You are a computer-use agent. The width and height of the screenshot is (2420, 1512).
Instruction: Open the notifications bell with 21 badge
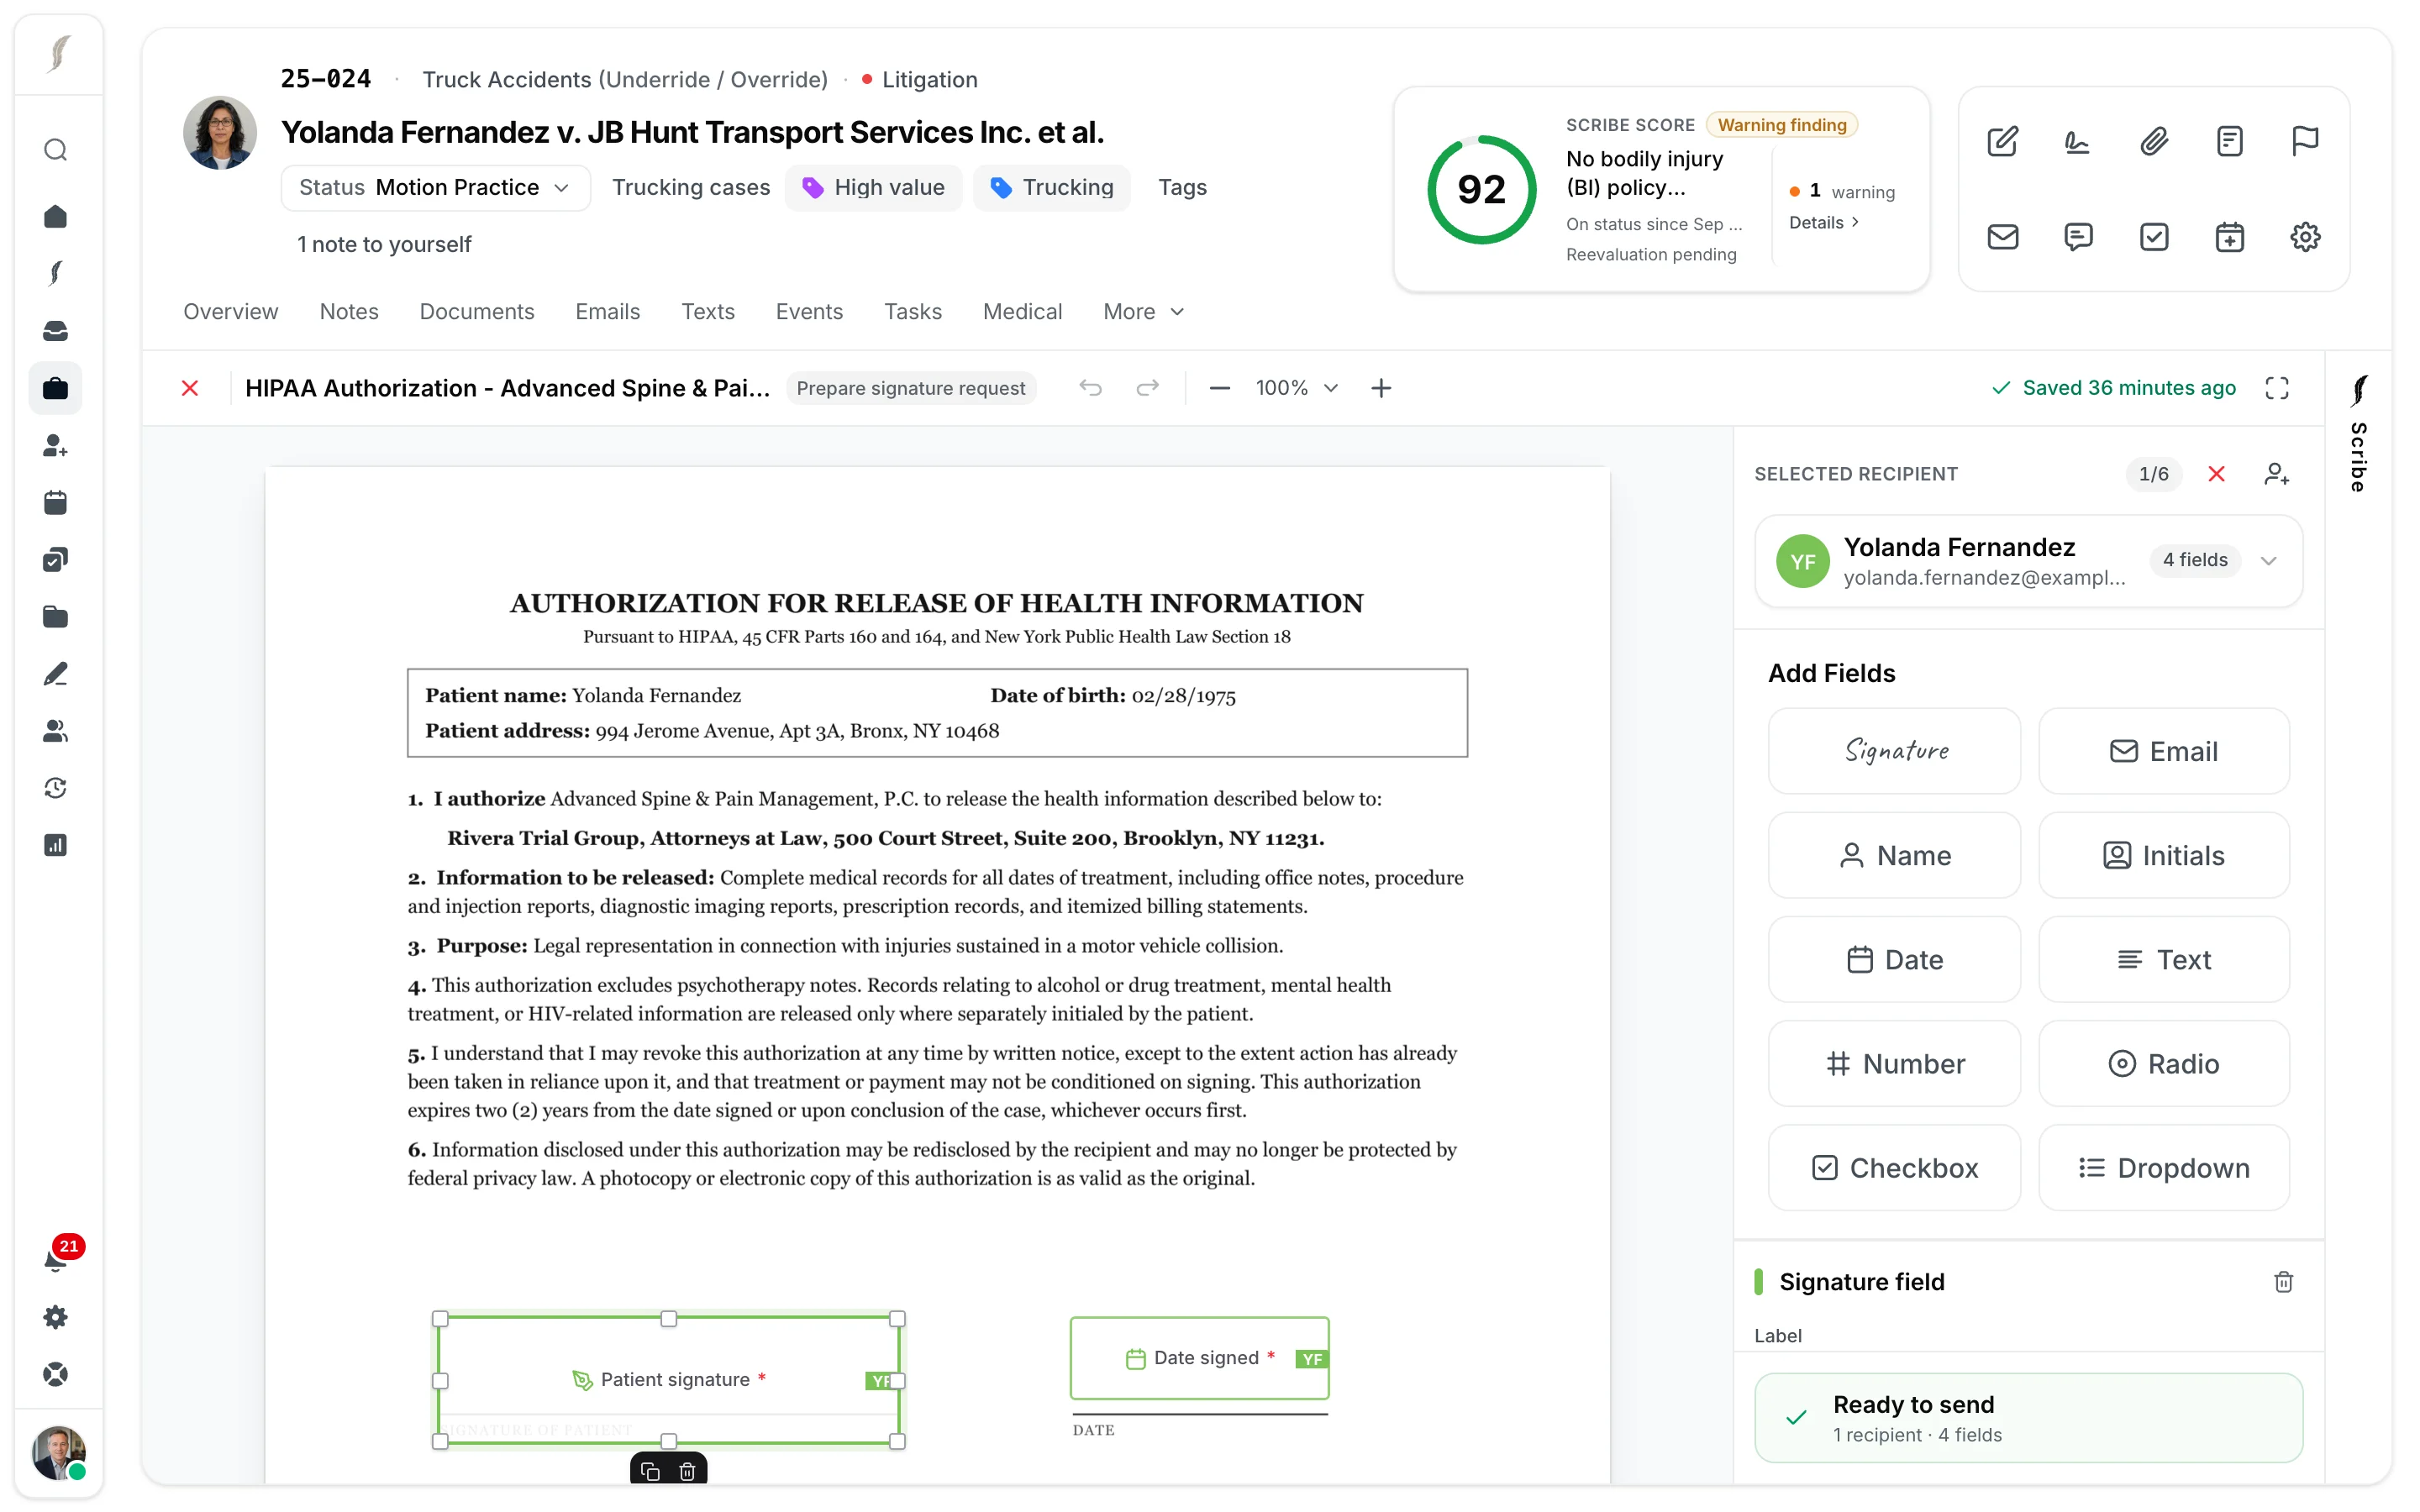pos(58,1258)
